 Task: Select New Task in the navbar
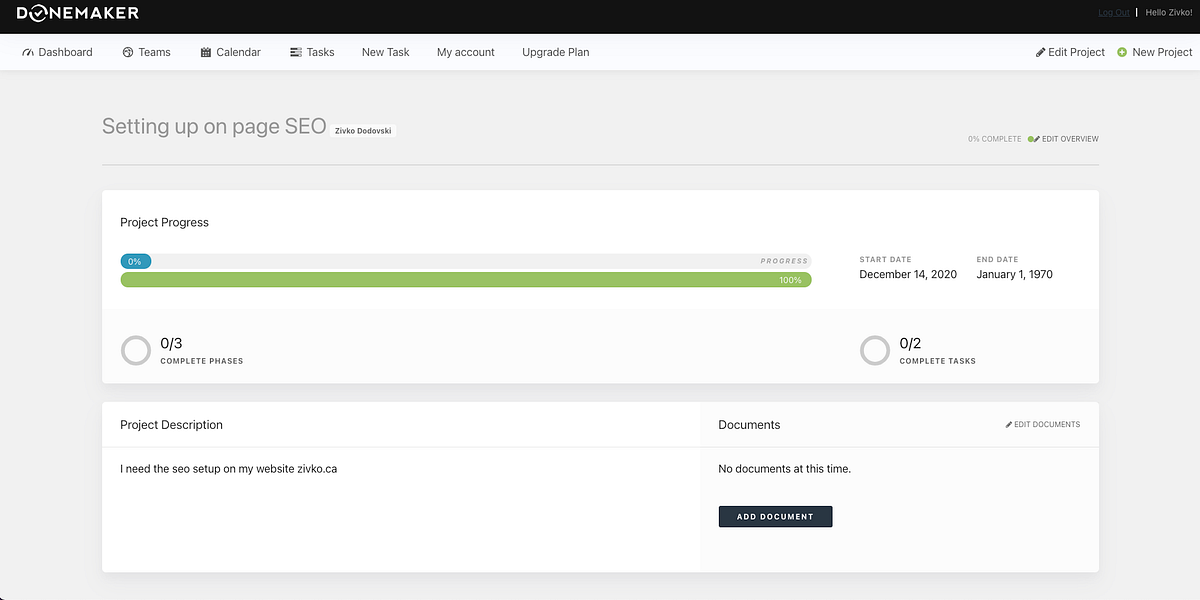tap(386, 52)
